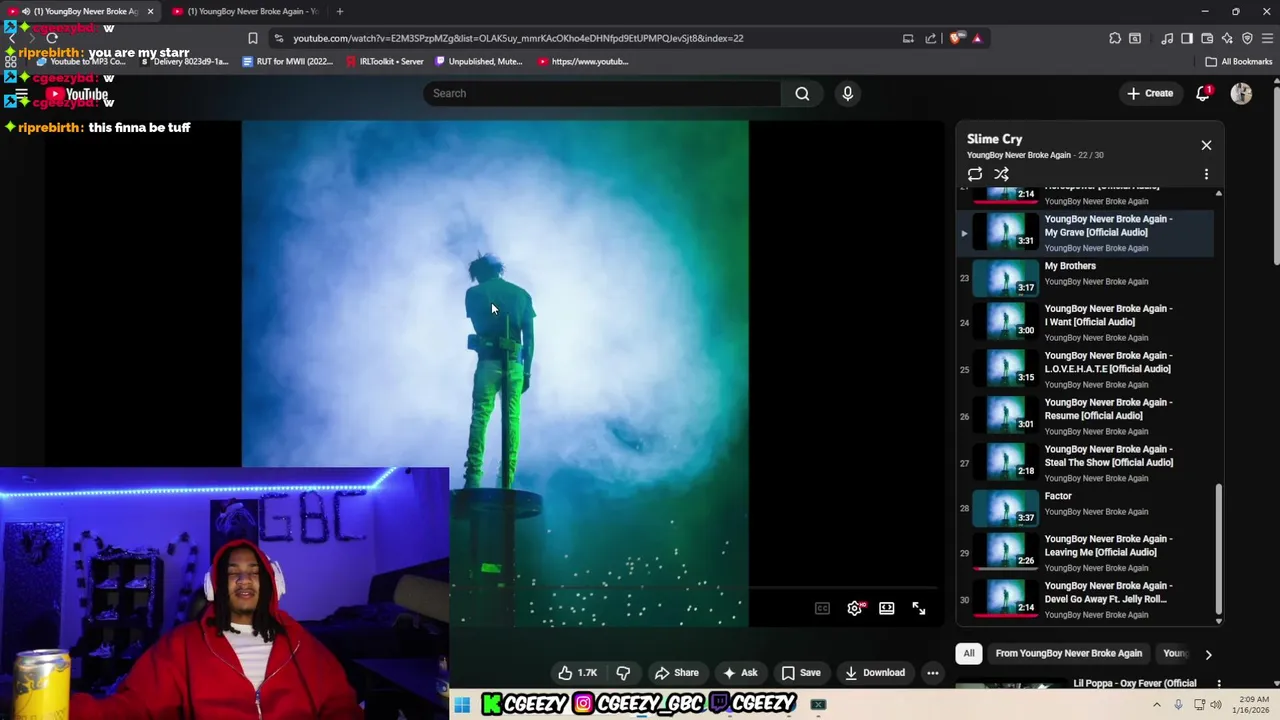Switch to the second YoungBoy browser tab
The image size is (1280, 720).
click(245, 11)
